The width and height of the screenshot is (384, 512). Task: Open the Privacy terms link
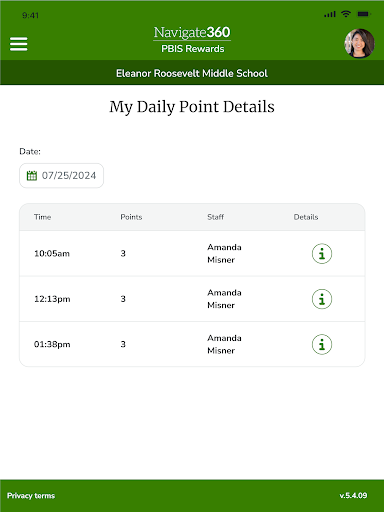click(x=31, y=496)
